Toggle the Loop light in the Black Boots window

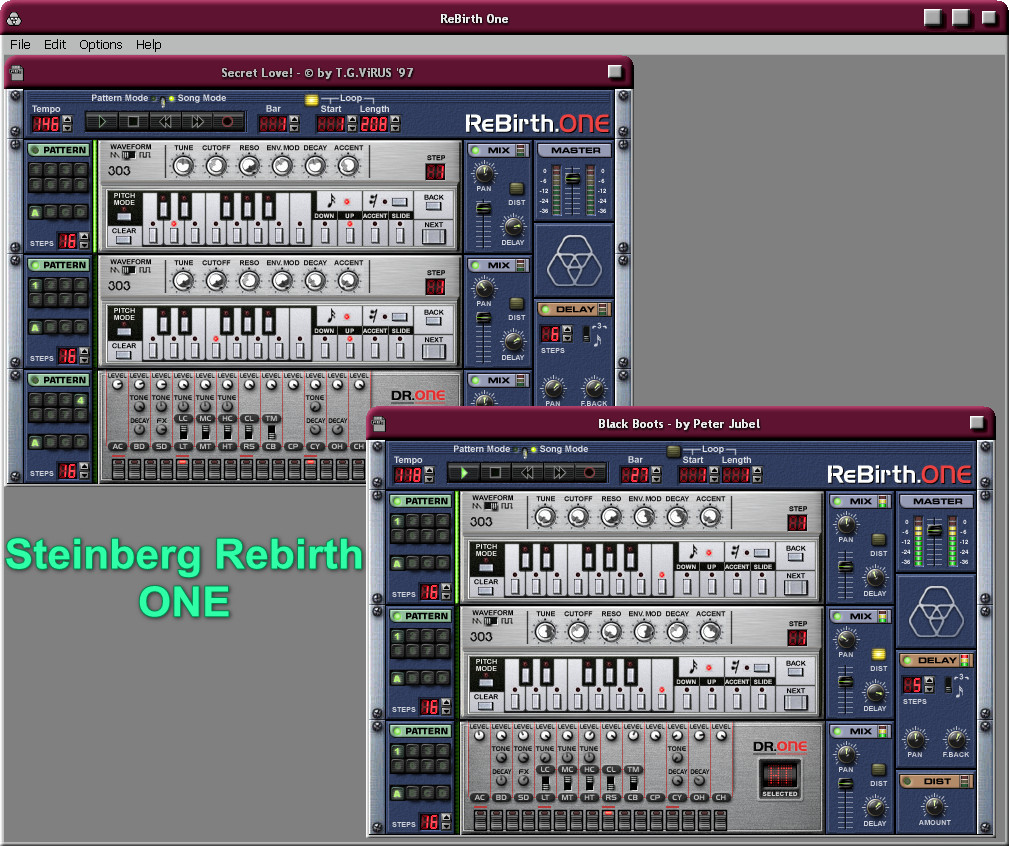[674, 451]
